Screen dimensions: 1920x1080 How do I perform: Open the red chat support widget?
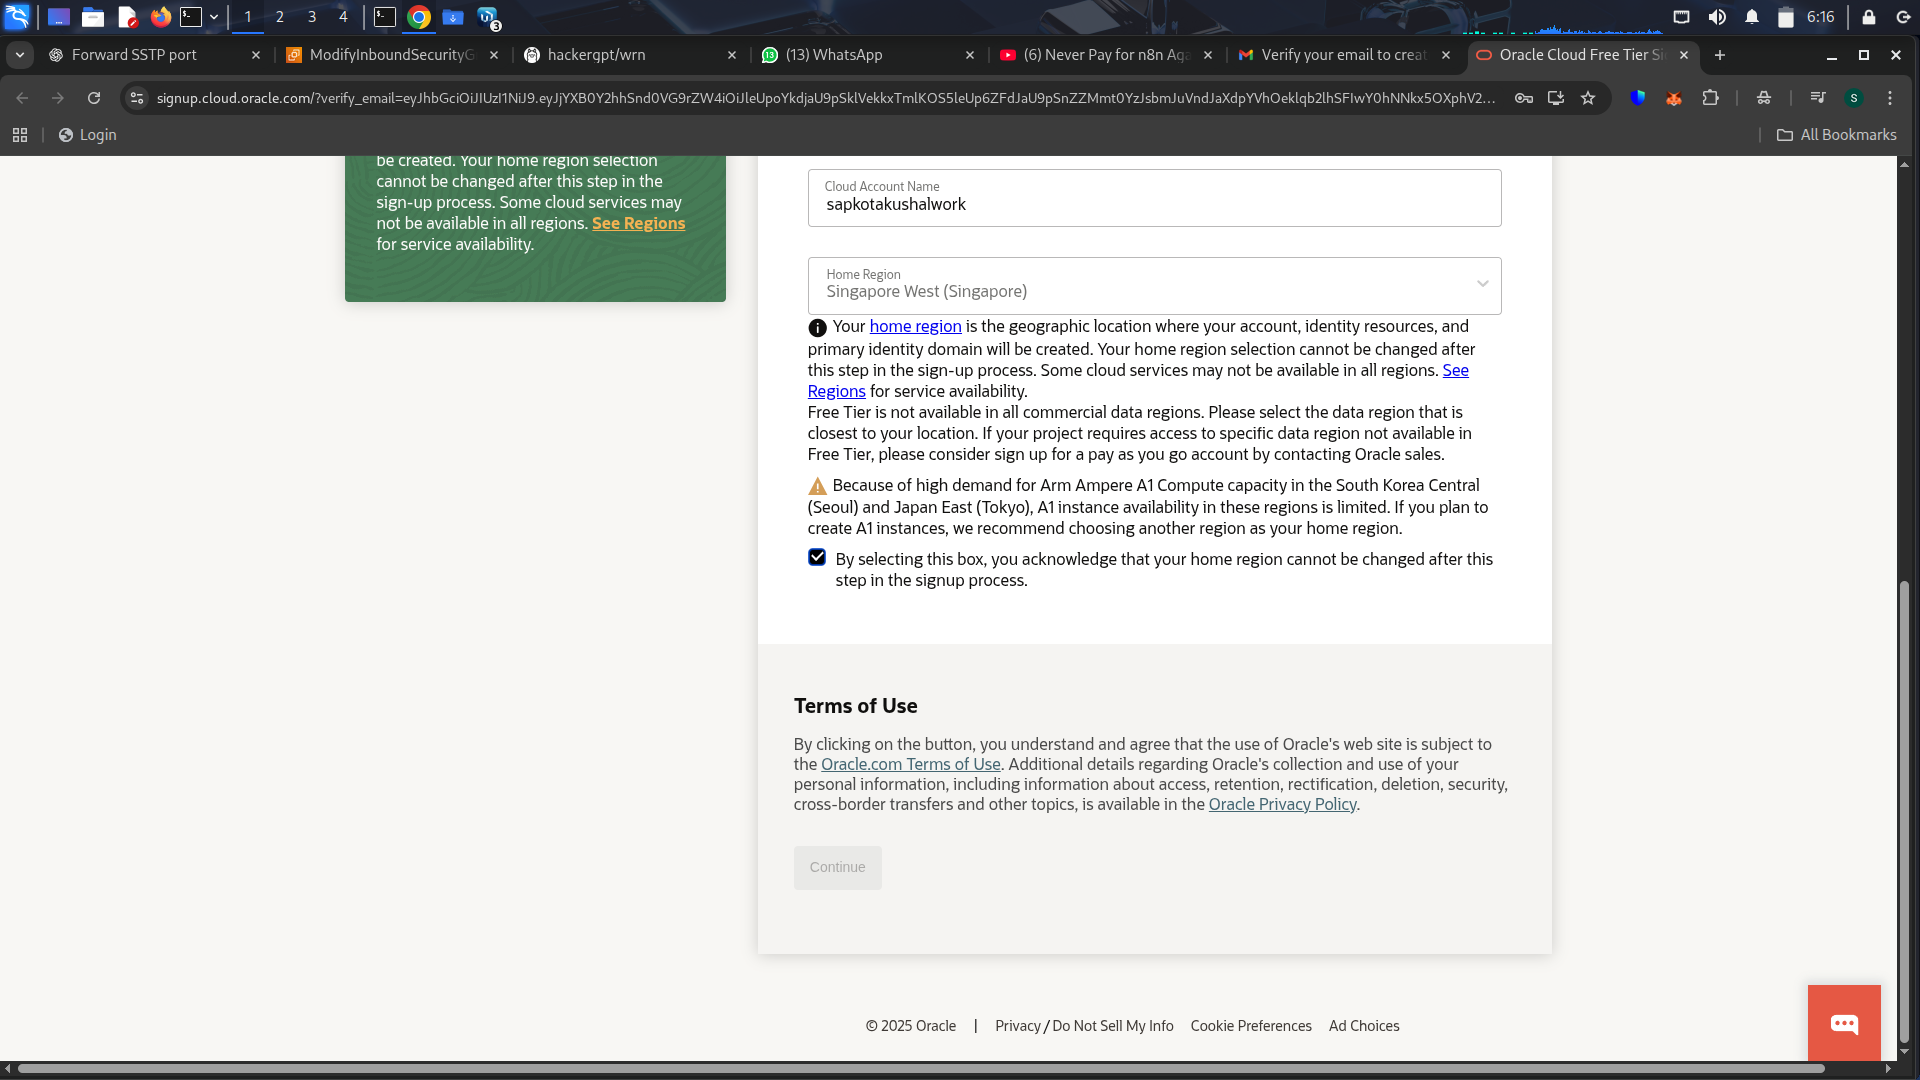(1844, 1023)
